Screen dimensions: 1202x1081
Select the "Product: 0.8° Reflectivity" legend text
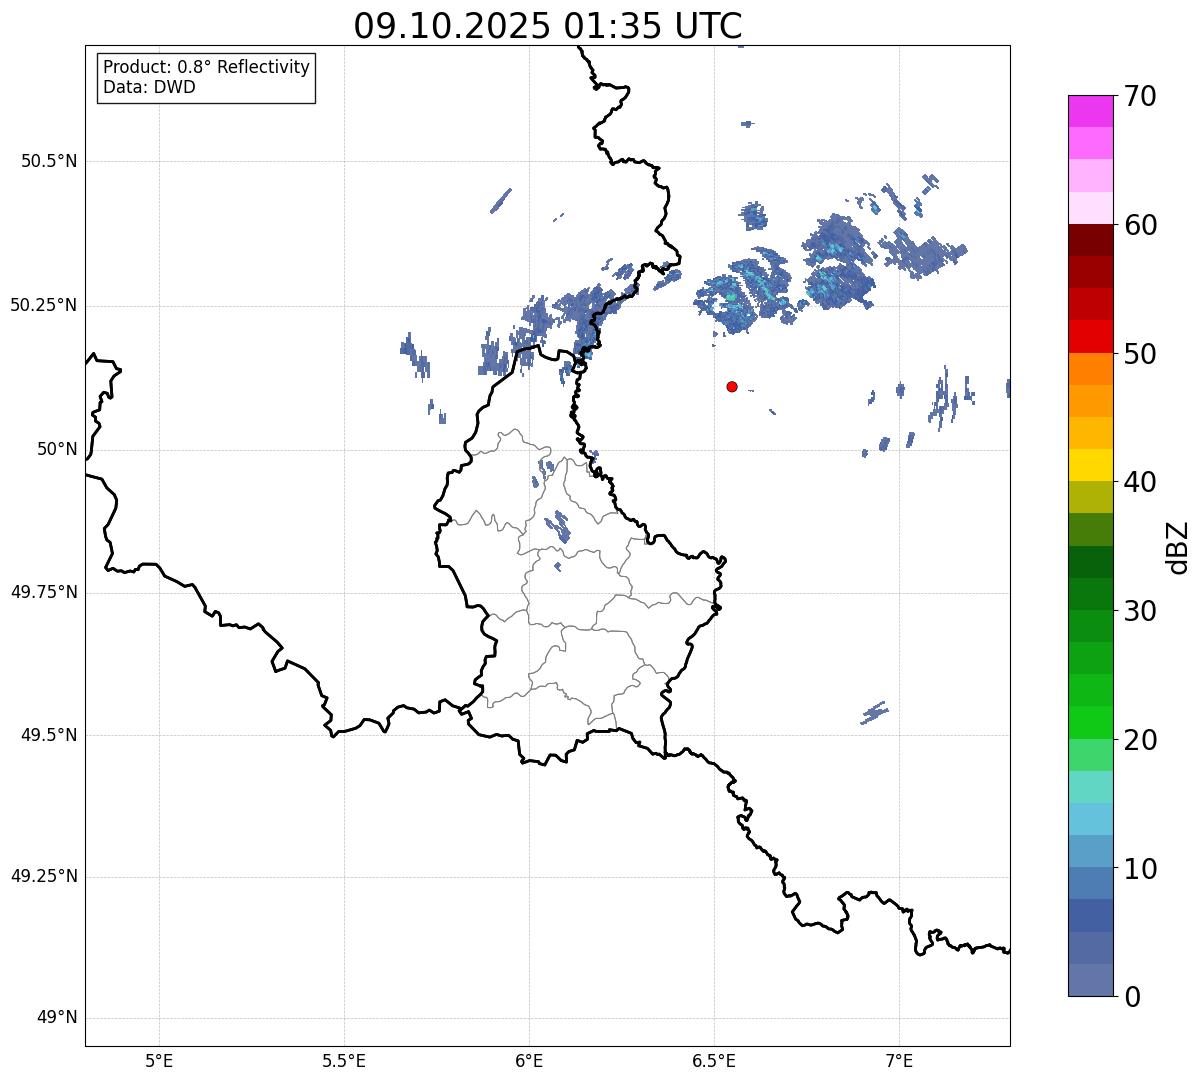207,67
